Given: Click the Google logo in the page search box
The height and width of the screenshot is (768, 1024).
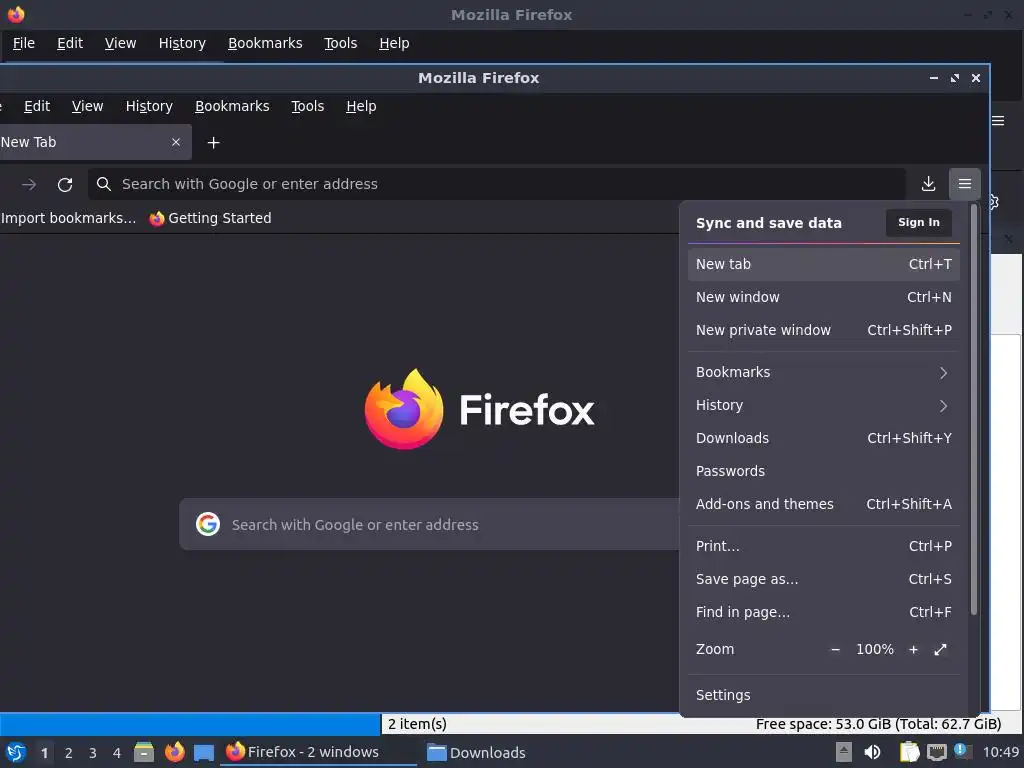Looking at the screenshot, I should 208,524.
